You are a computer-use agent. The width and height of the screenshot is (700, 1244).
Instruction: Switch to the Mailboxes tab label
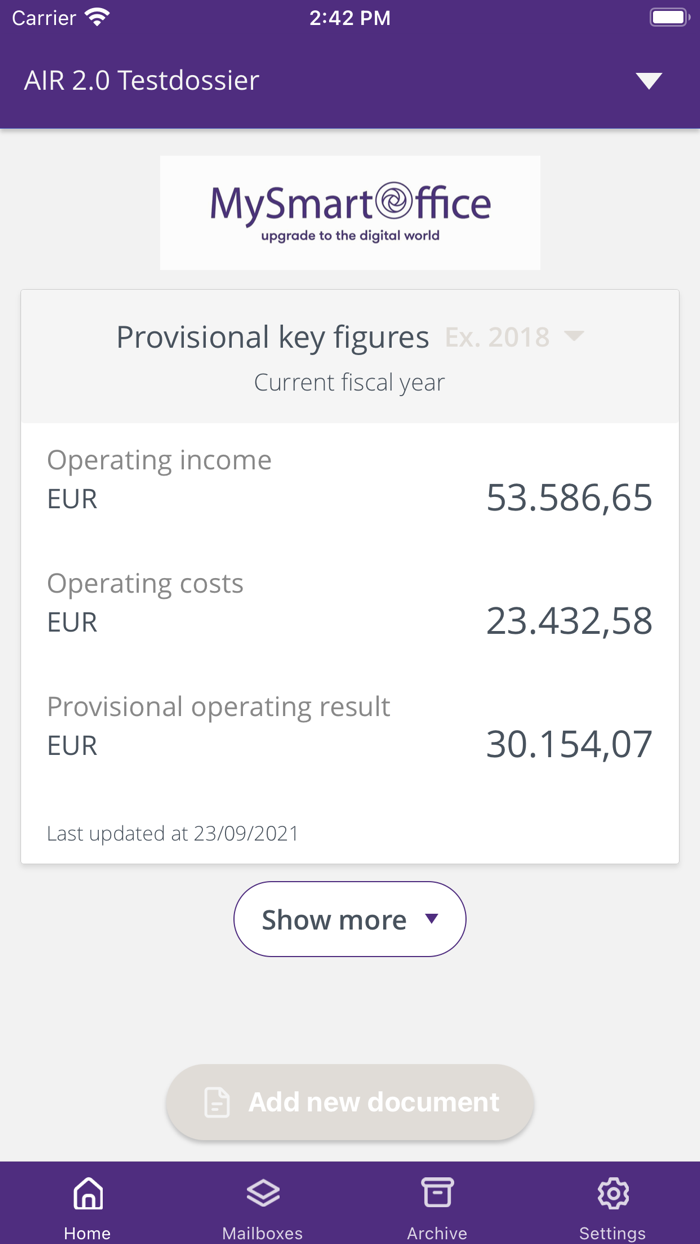[262, 1233]
